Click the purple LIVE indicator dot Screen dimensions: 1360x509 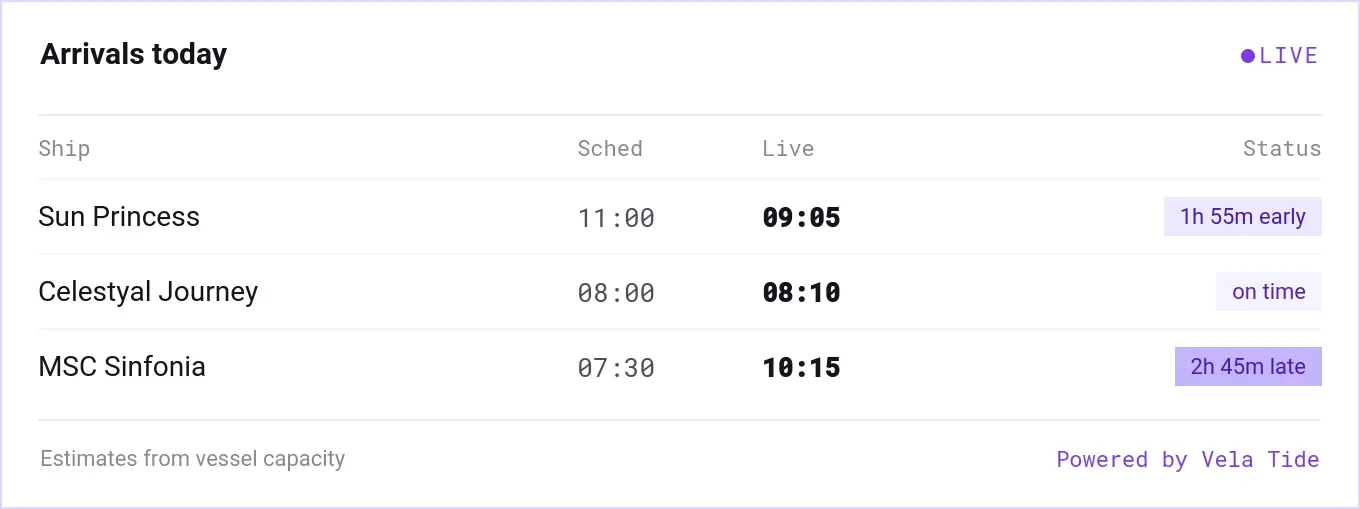coord(1248,56)
